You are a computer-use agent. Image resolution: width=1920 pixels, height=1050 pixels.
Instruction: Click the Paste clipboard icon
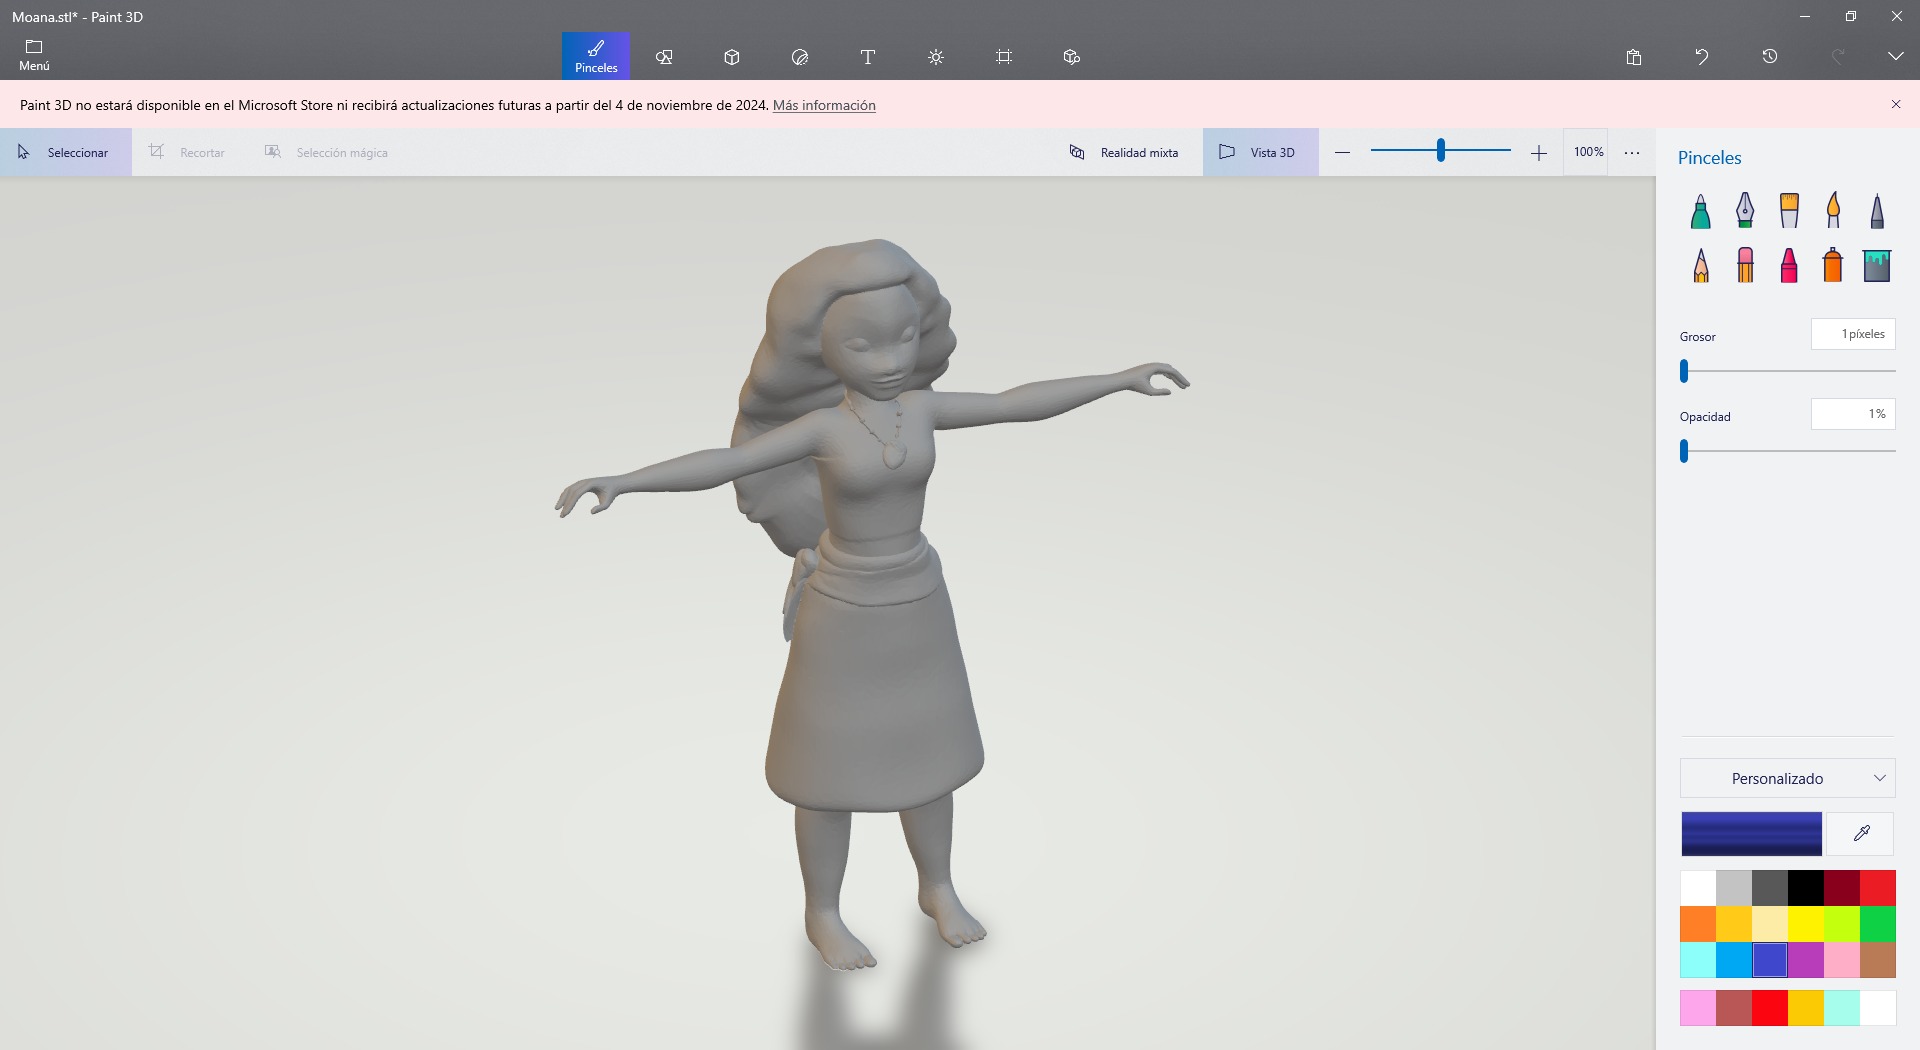point(1634,57)
